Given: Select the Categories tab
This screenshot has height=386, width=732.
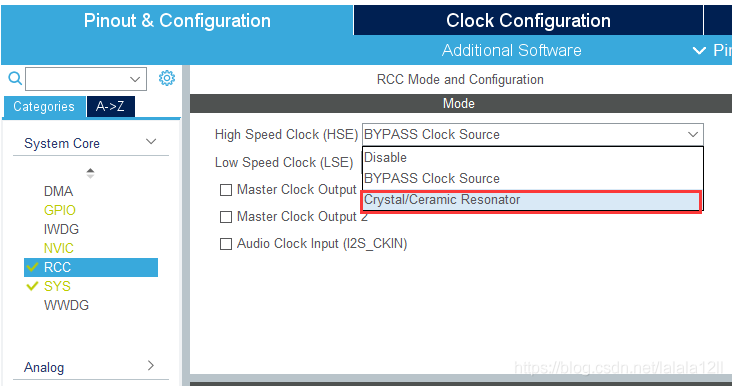Looking at the screenshot, I should click(x=44, y=106).
